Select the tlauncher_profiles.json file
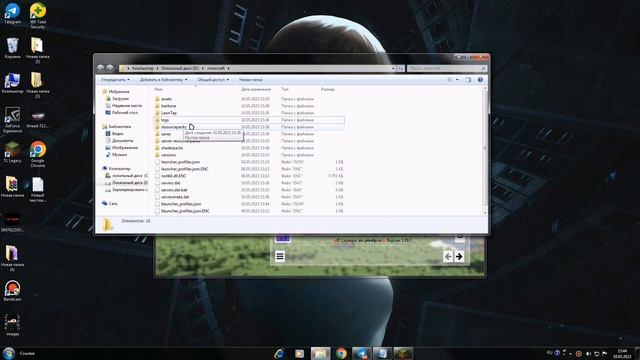 pyautogui.click(x=181, y=204)
